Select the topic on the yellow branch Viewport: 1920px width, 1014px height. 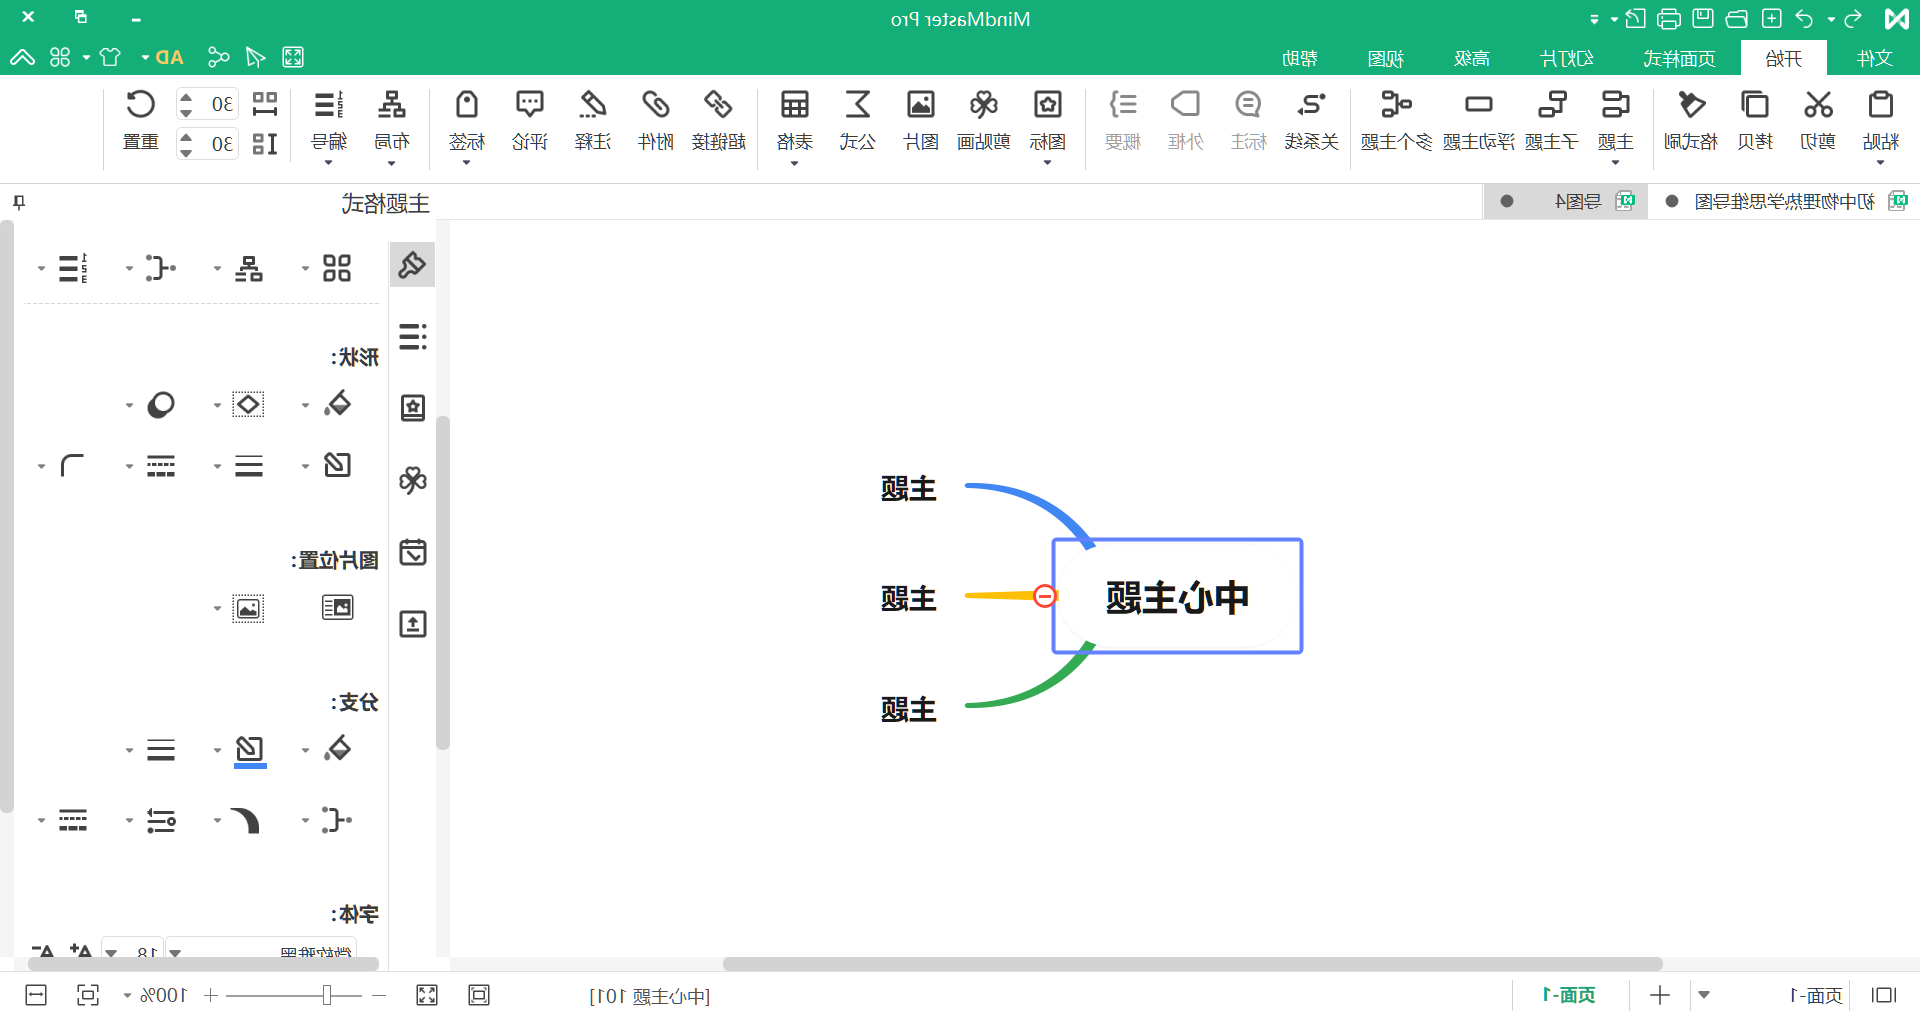tap(908, 598)
